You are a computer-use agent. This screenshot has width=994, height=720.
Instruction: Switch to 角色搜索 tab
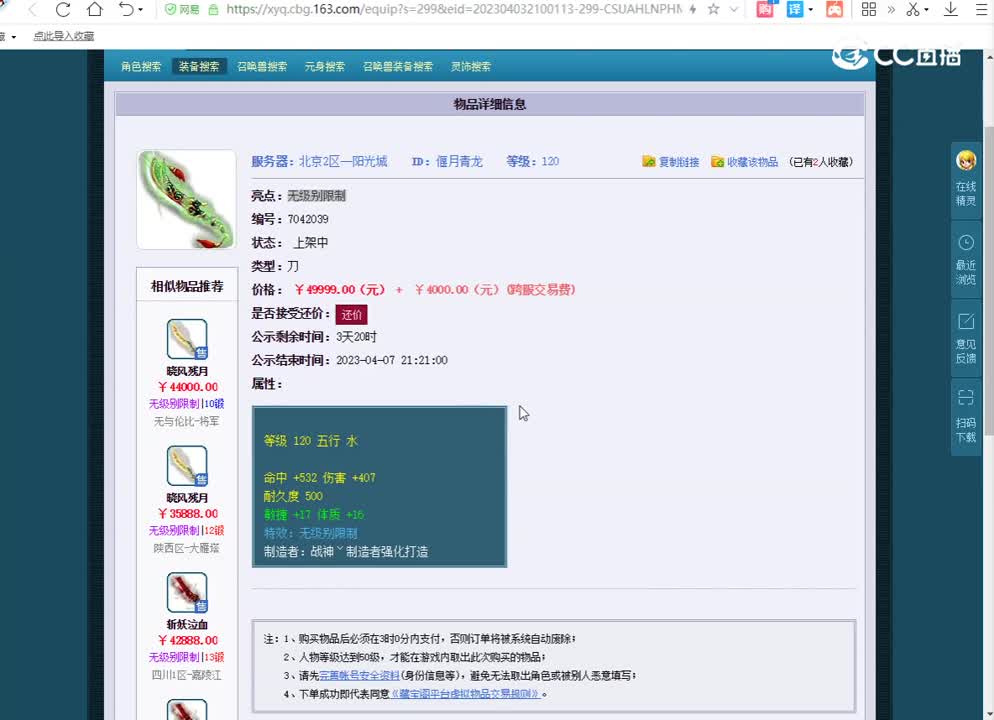click(141, 66)
